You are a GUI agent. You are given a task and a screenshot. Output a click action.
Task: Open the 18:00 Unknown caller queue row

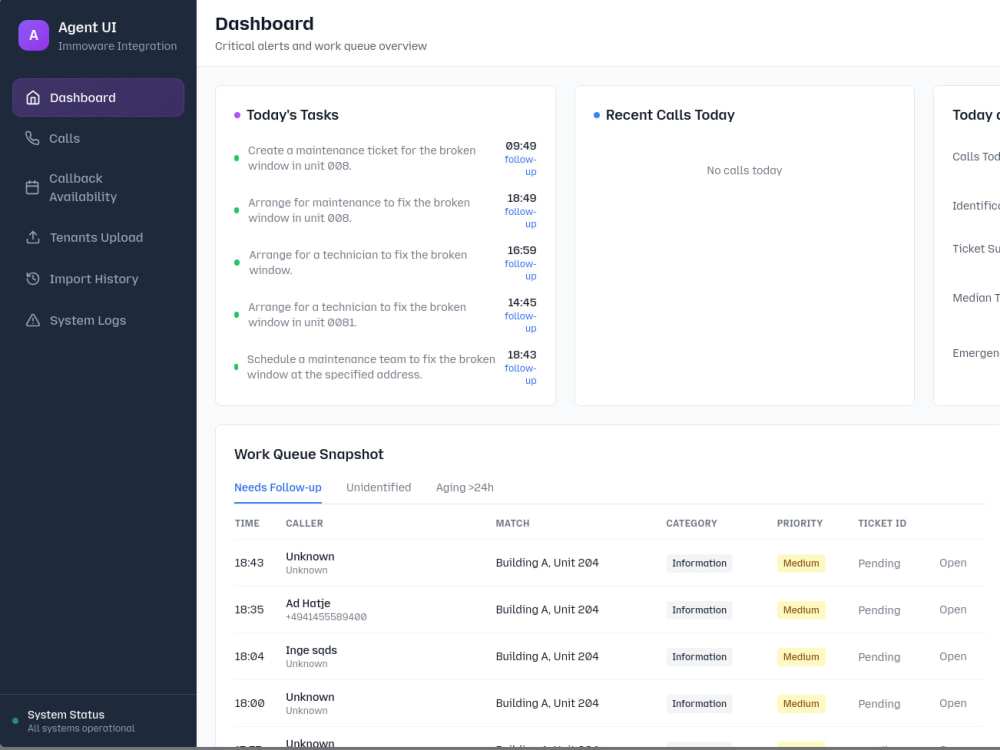(x=609, y=703)
